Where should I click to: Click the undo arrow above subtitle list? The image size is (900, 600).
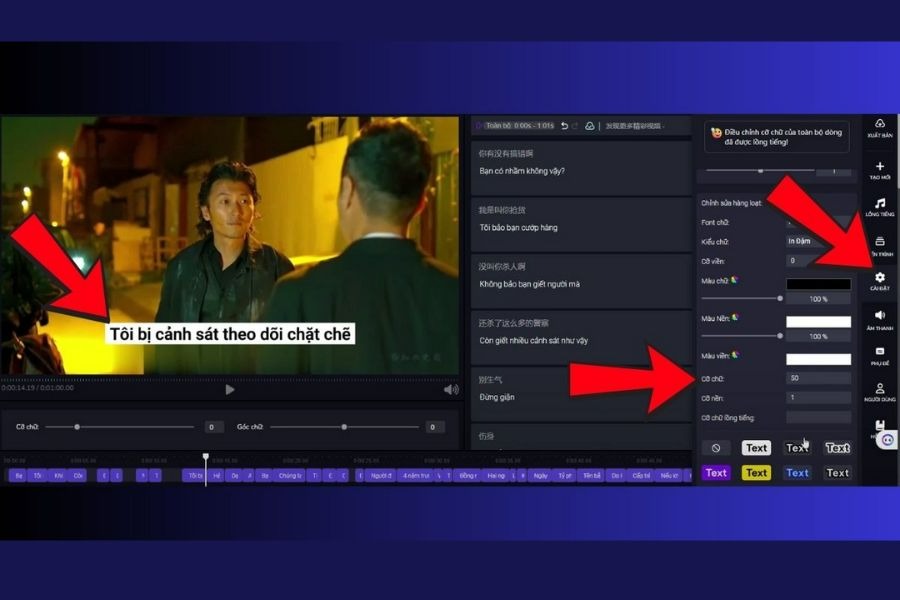[x=564, y=126]
